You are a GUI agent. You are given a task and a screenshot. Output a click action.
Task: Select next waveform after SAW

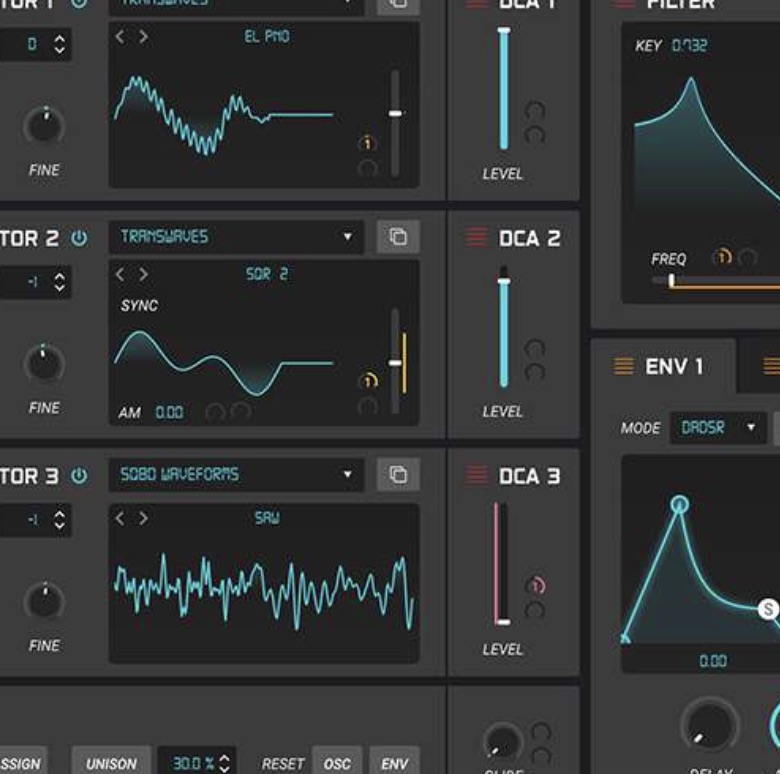(143, 518)
